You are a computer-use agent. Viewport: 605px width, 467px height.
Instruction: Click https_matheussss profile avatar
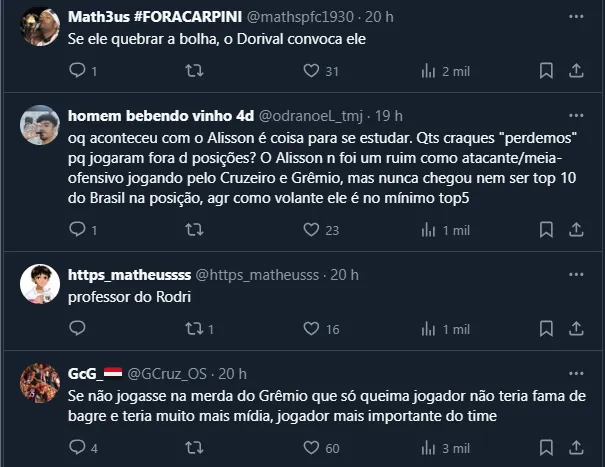(x=40, y=284)
